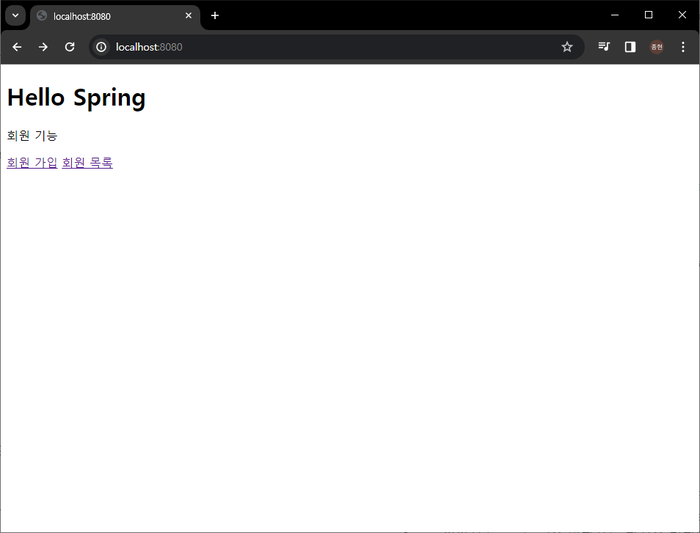
Task: Minimize the browser window
Action: click(615, 15)
